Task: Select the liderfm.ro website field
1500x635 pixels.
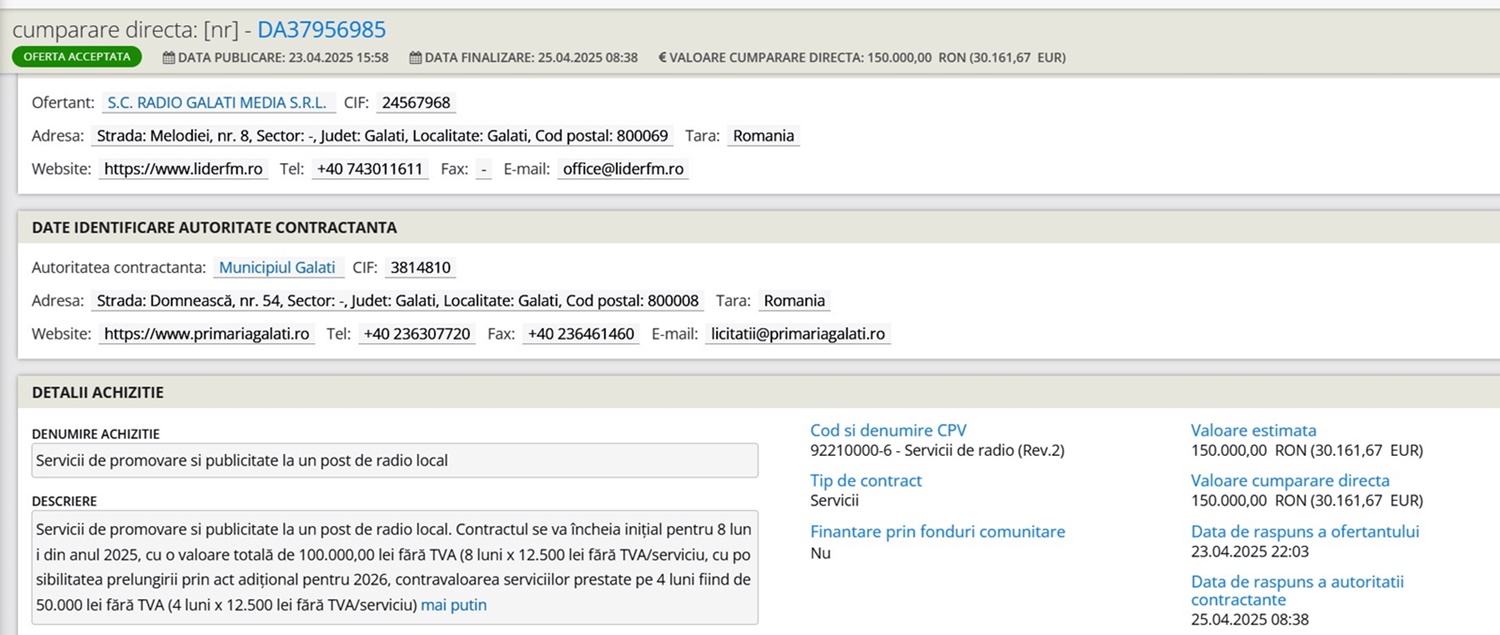Action: pyautogui.click(x=183, y=169)
